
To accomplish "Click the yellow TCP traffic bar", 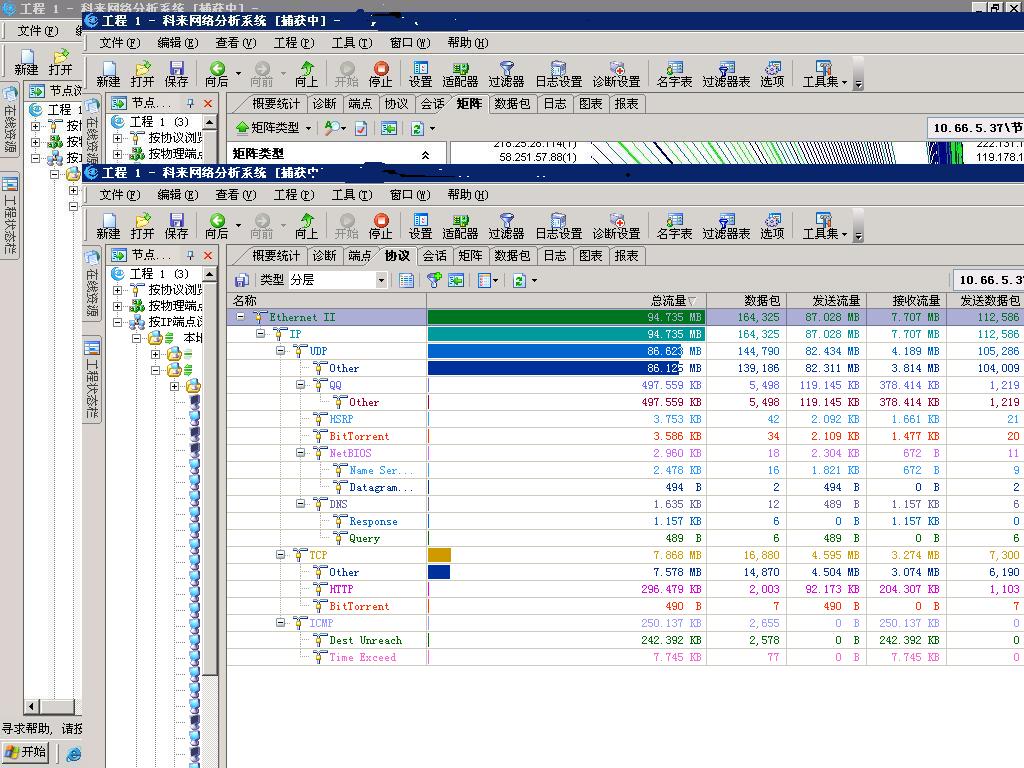I will coord(439,555).
